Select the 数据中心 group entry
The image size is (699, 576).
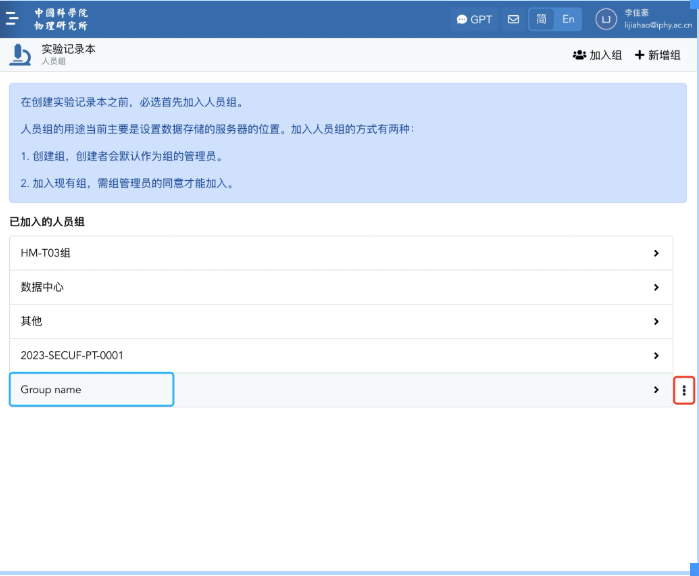(42, 287)
